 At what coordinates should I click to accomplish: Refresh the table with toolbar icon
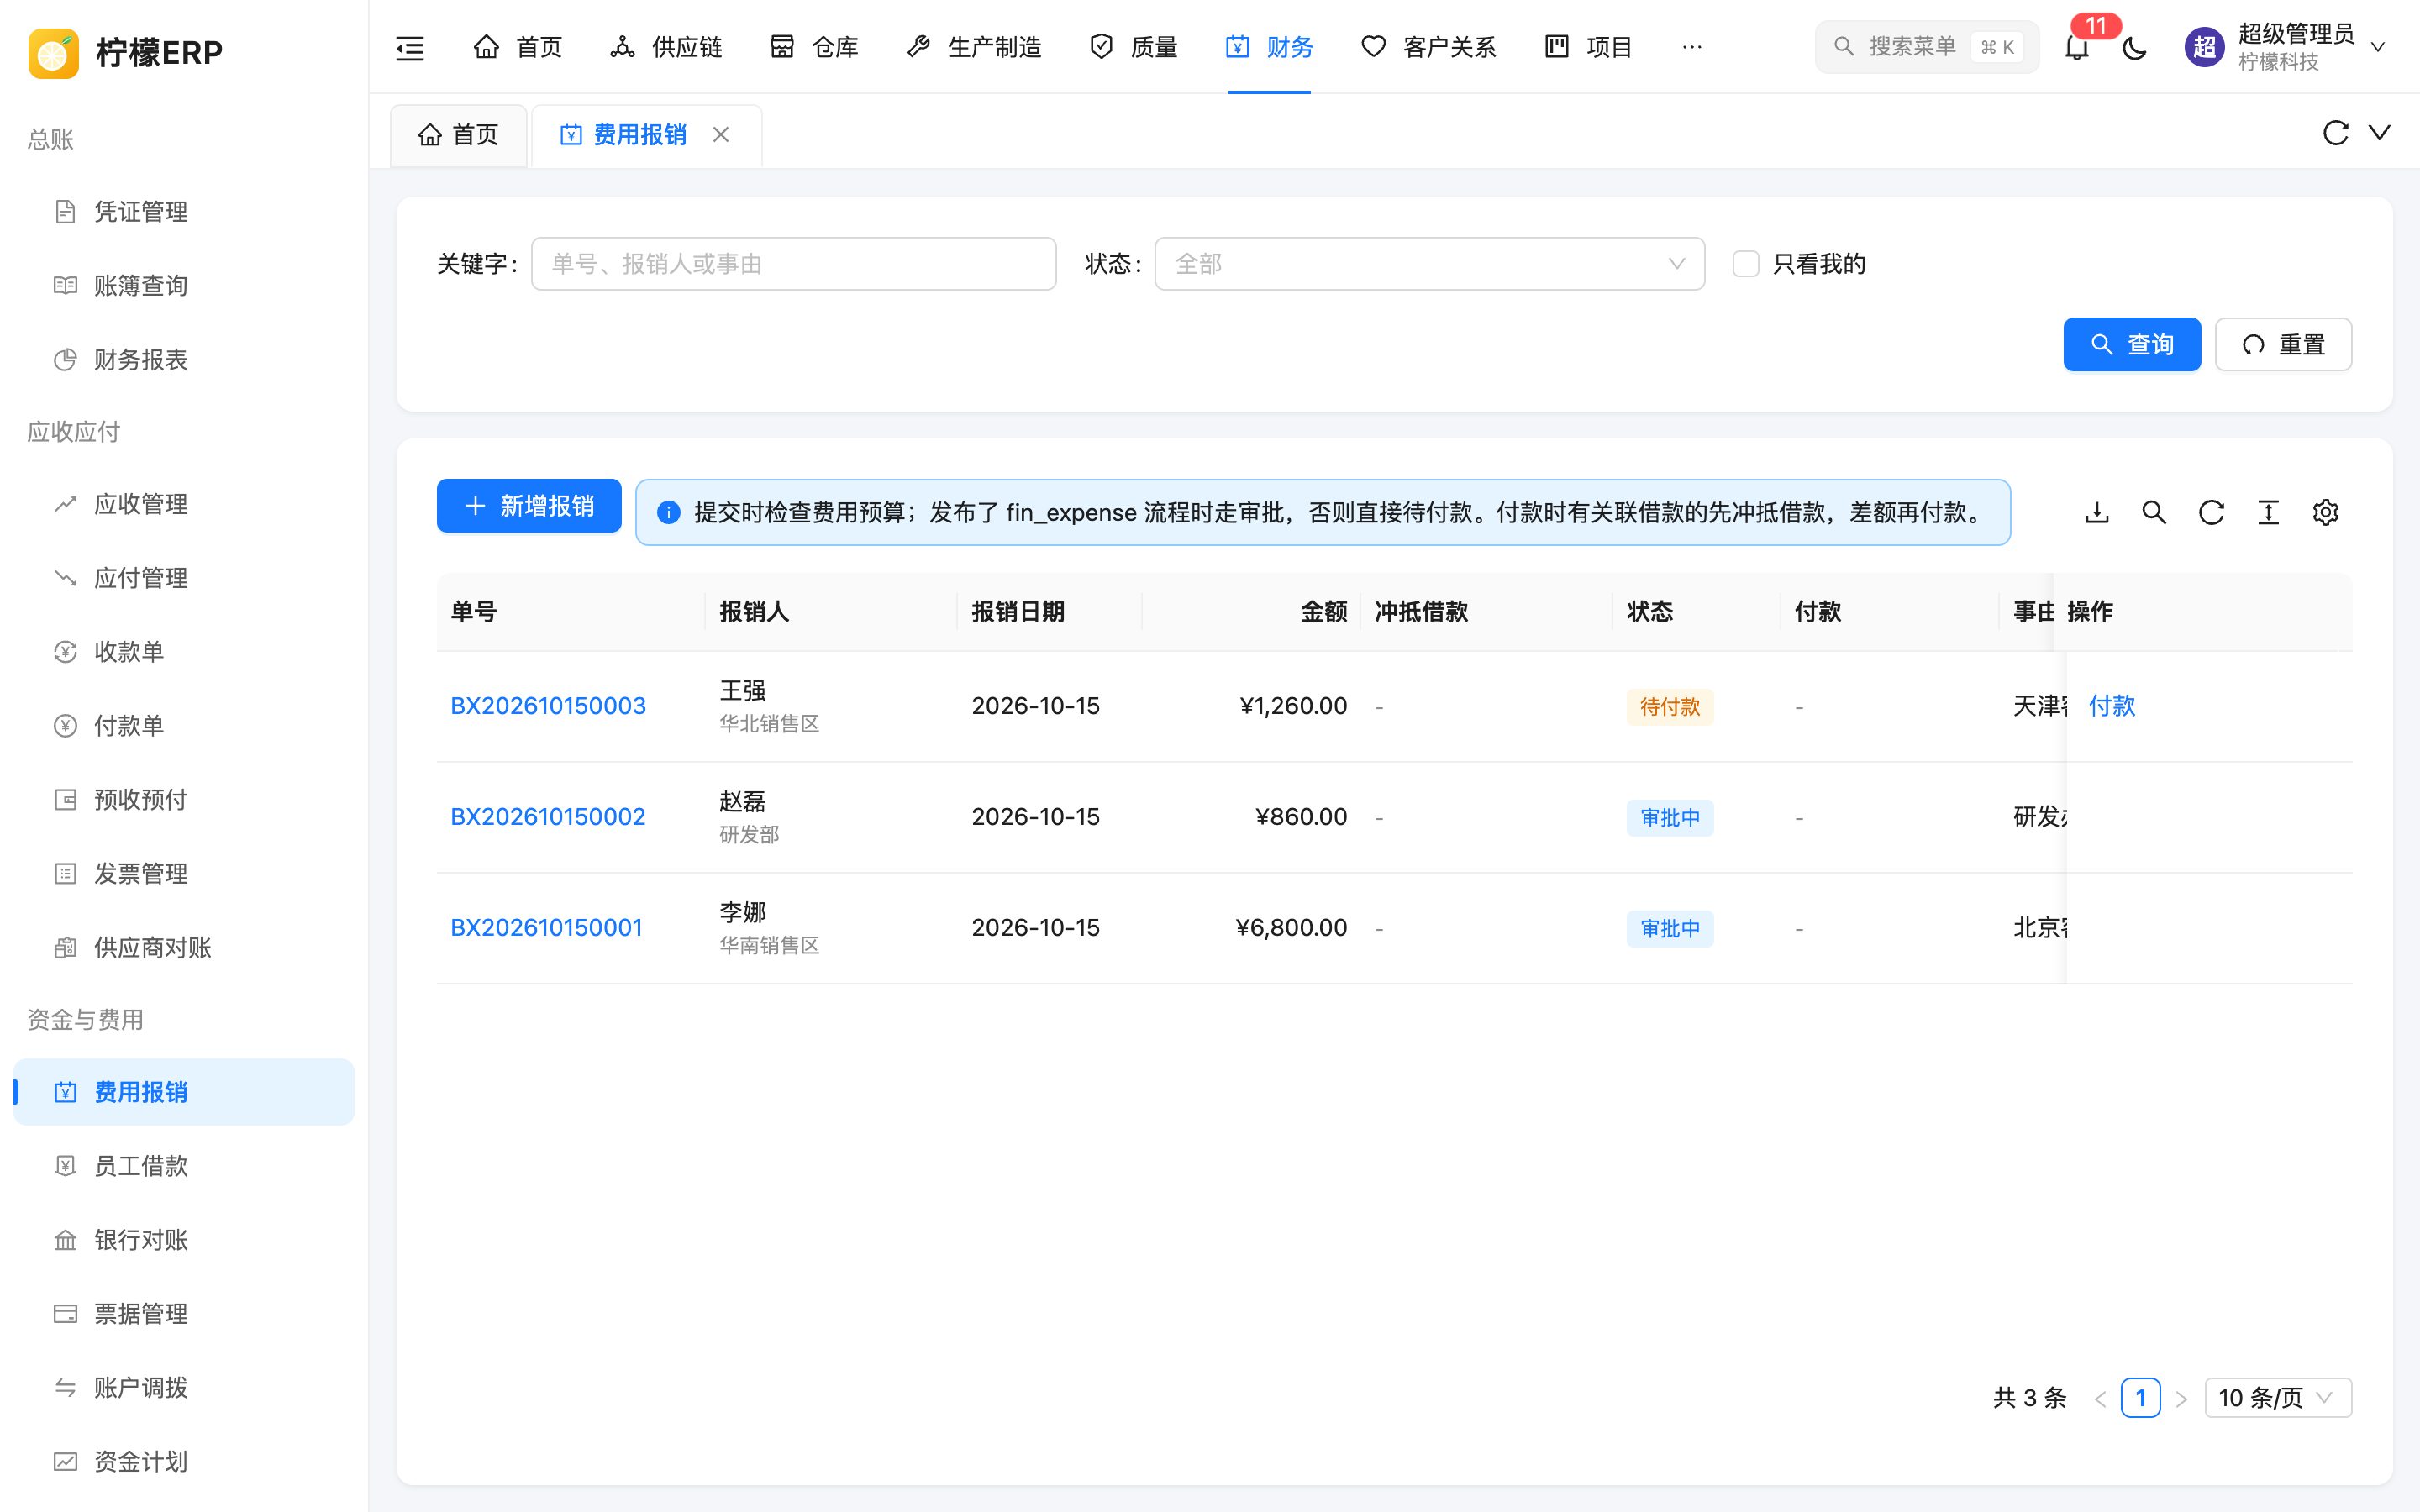2211,513
